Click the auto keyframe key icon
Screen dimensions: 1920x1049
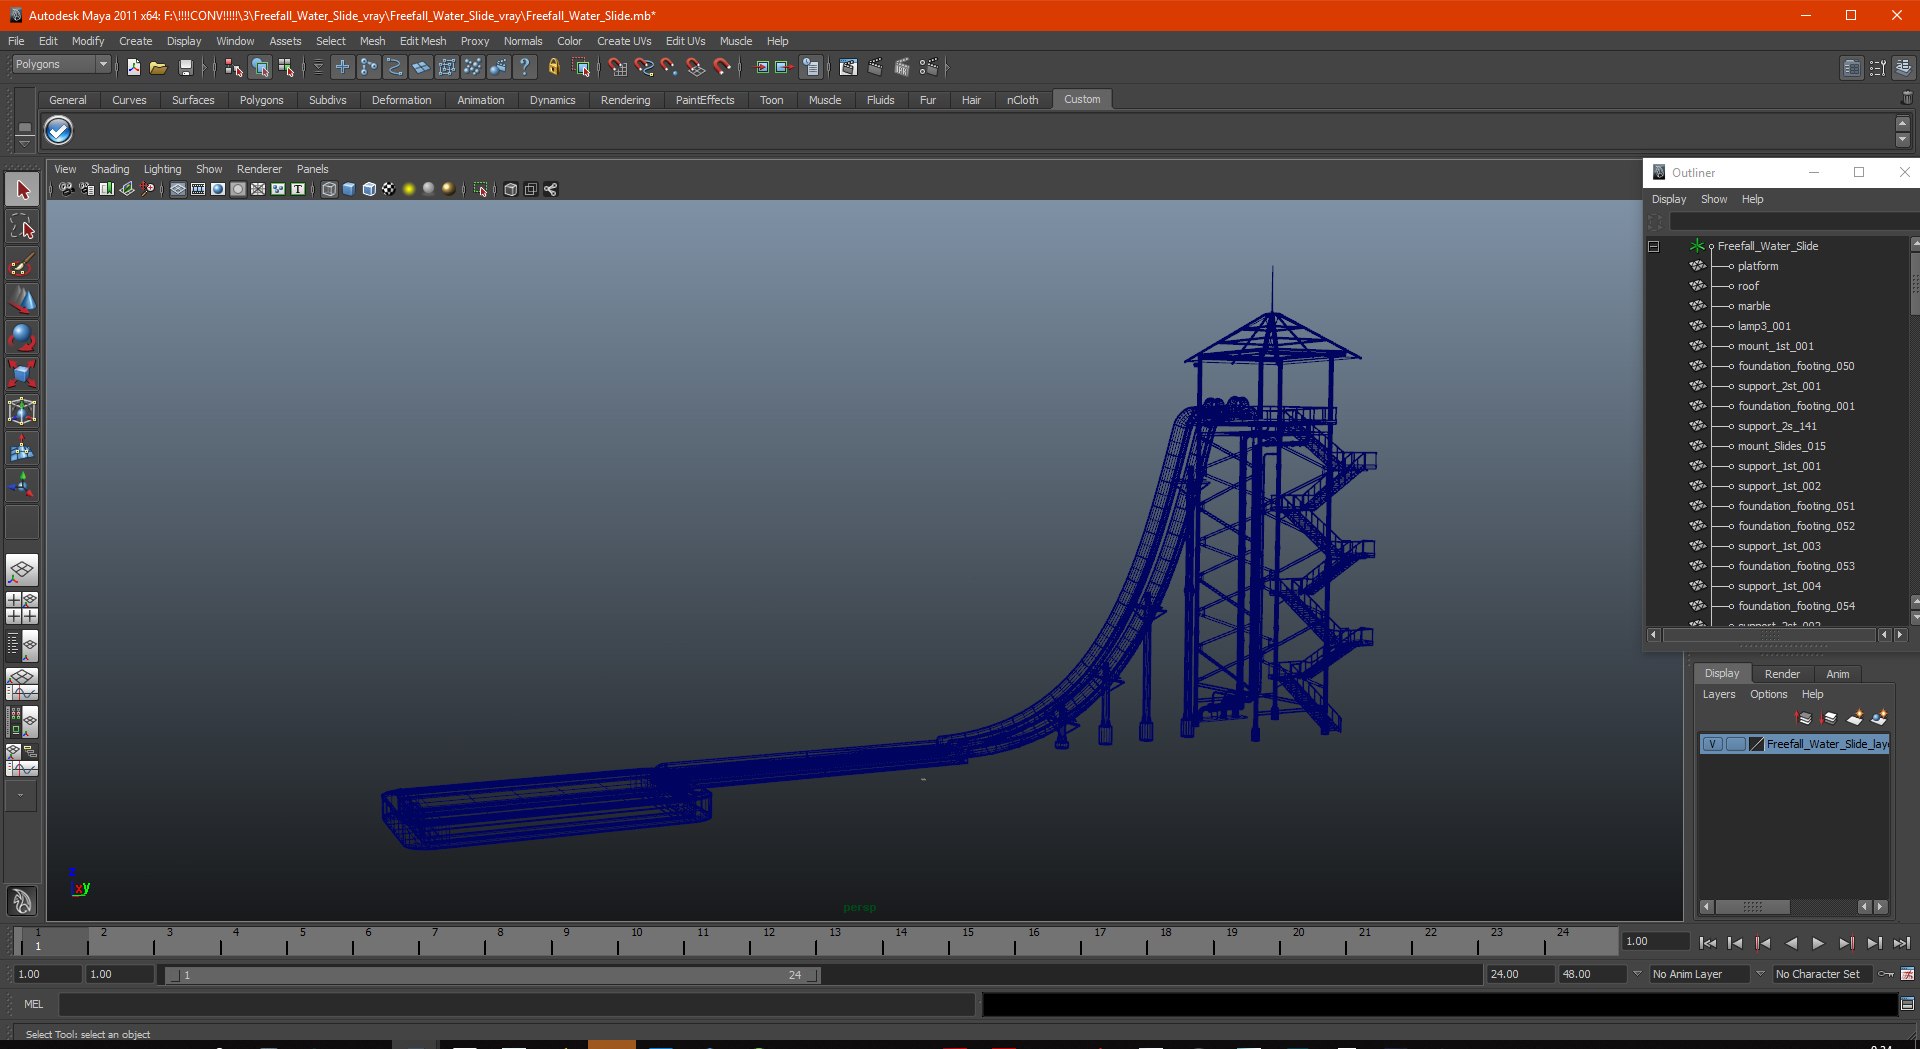[x=1886, y=974]
